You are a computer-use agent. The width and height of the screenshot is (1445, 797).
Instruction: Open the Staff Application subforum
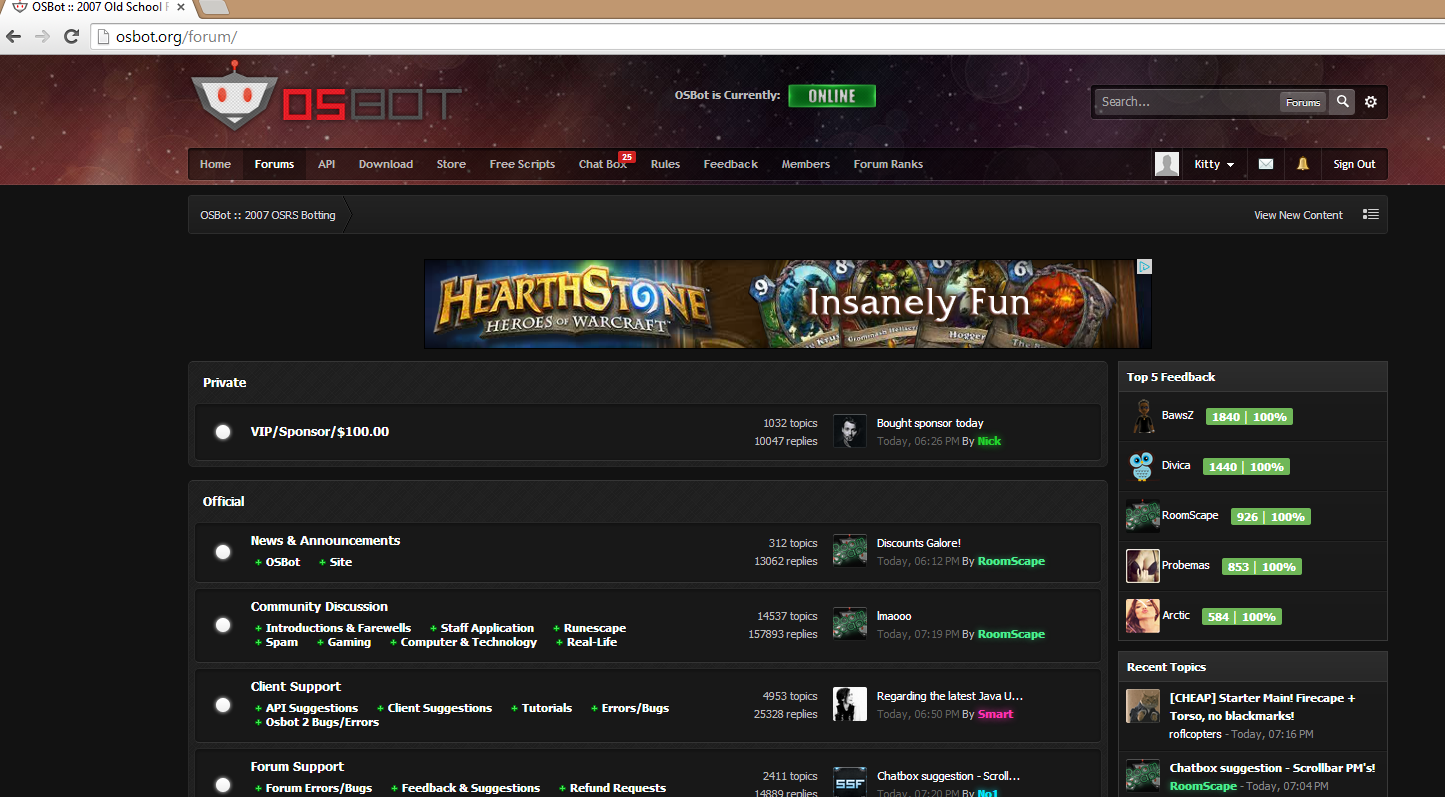[487, 628]
